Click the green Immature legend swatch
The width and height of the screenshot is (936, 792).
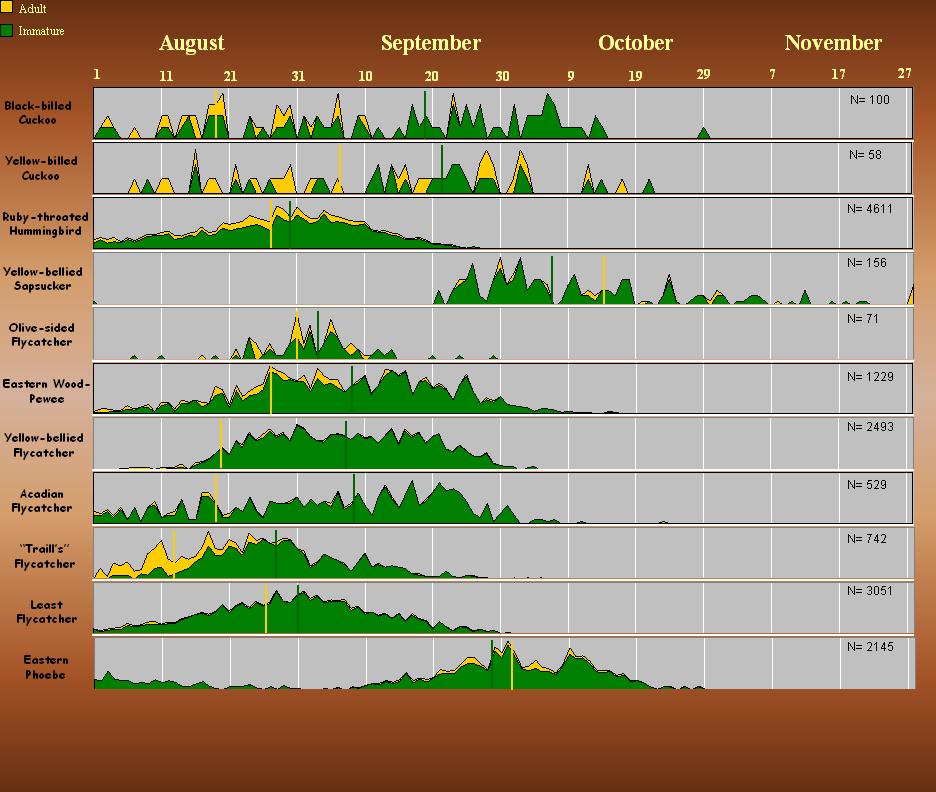6,31
